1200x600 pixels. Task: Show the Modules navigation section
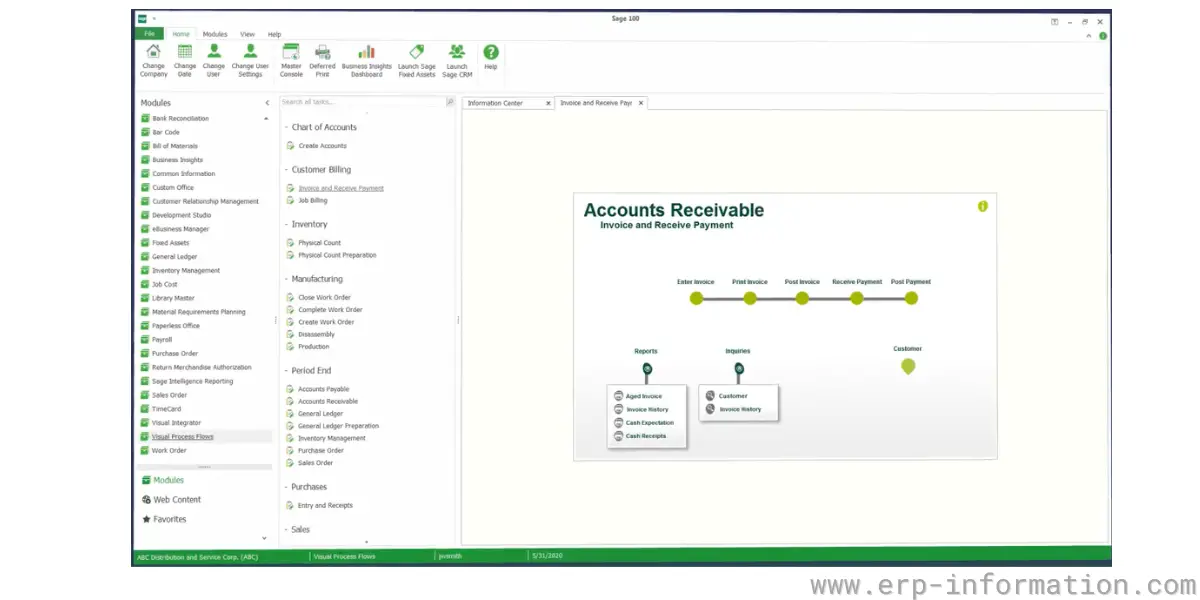pyautogui.click(x=162, y=480)
